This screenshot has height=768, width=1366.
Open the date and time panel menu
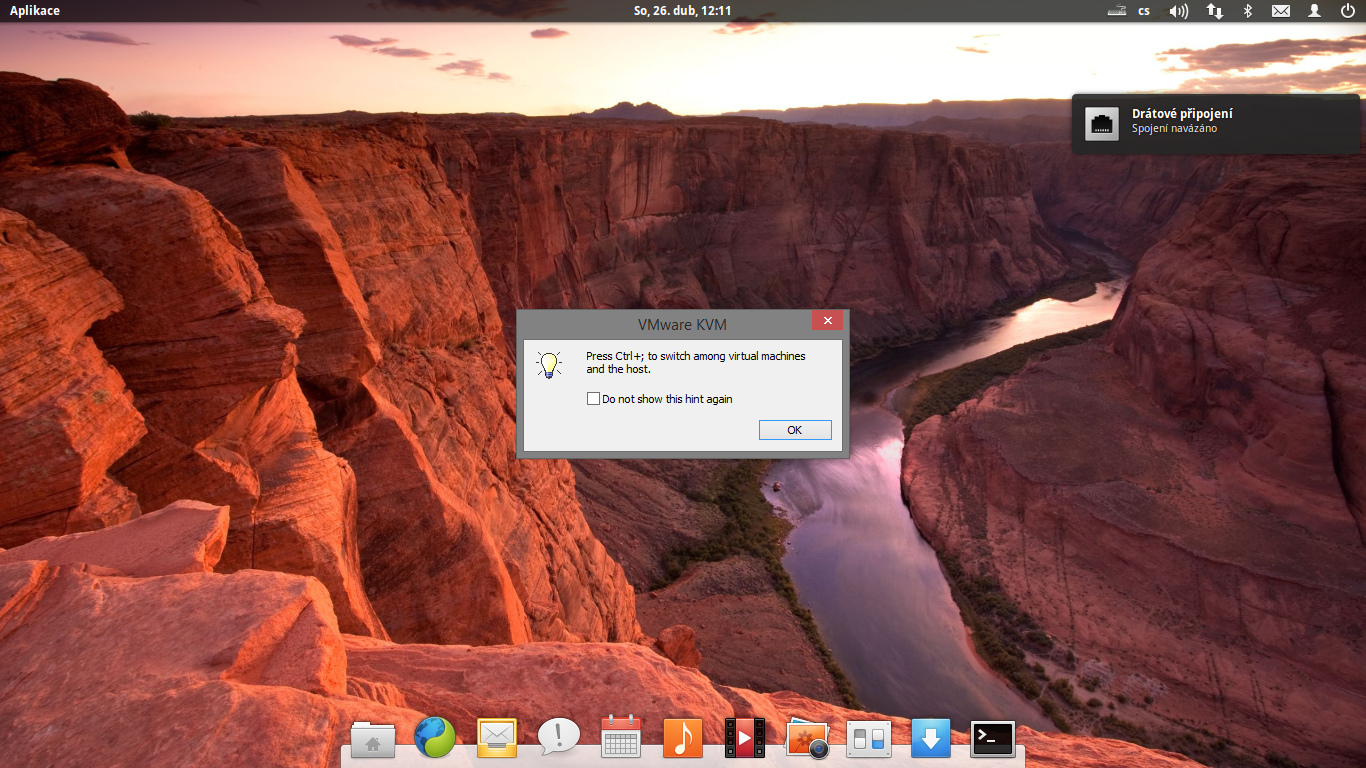click(x=683, y=11)
